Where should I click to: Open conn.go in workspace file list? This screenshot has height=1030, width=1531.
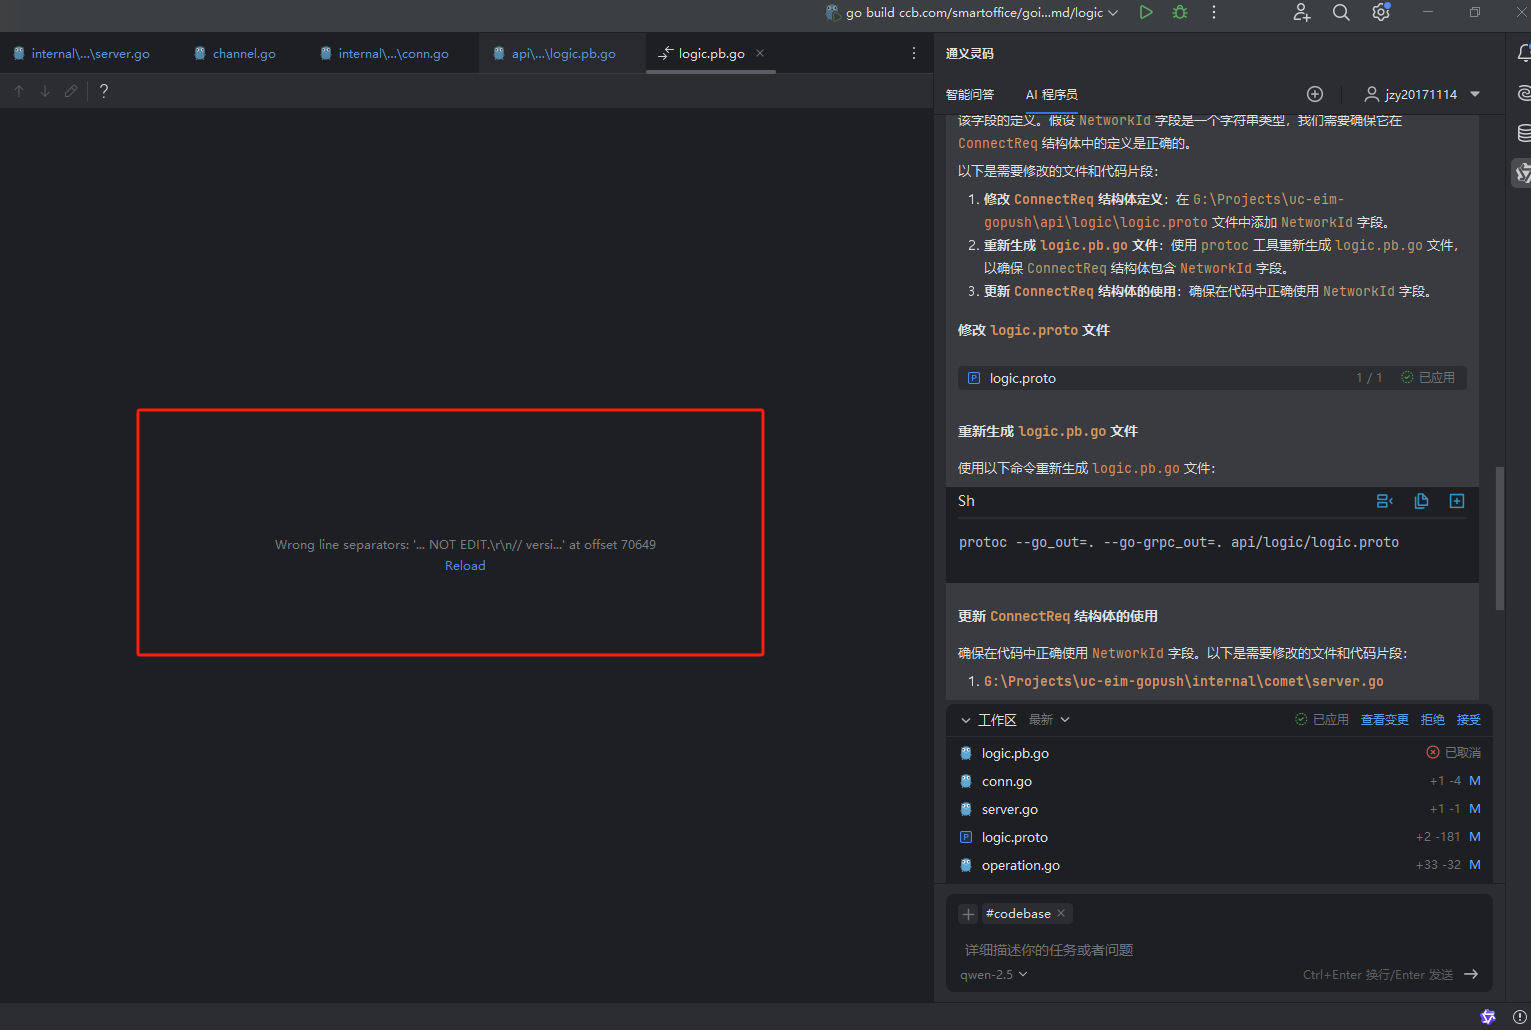[1006, 782]
